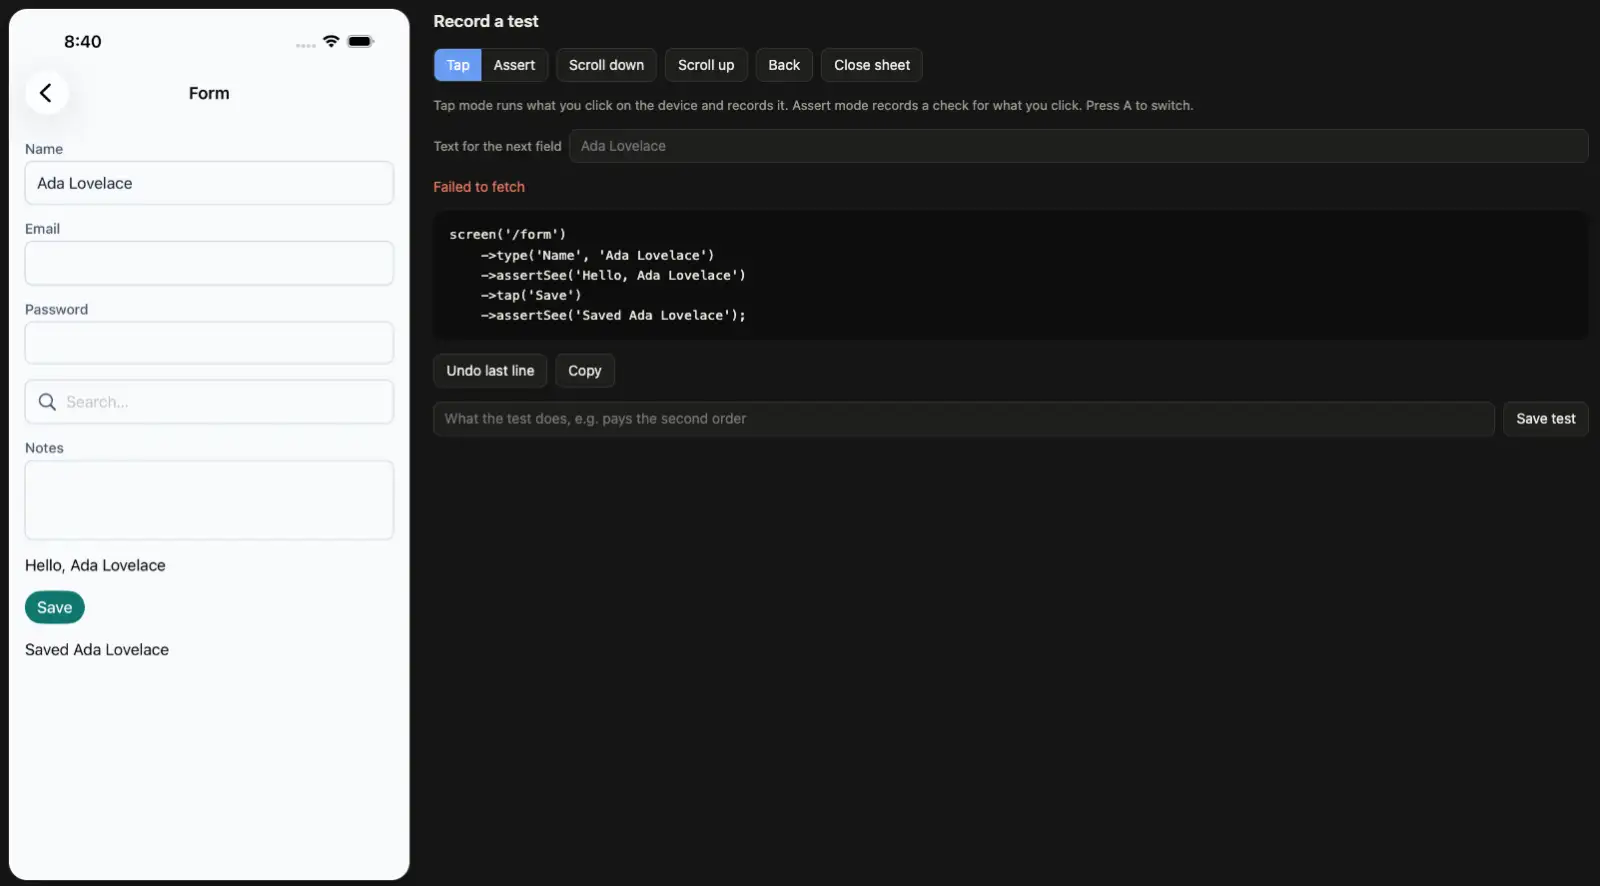Screen dimensions: 1600x886
Task: Focus the 'Text for the next field' input
Action: [1078, 146]
